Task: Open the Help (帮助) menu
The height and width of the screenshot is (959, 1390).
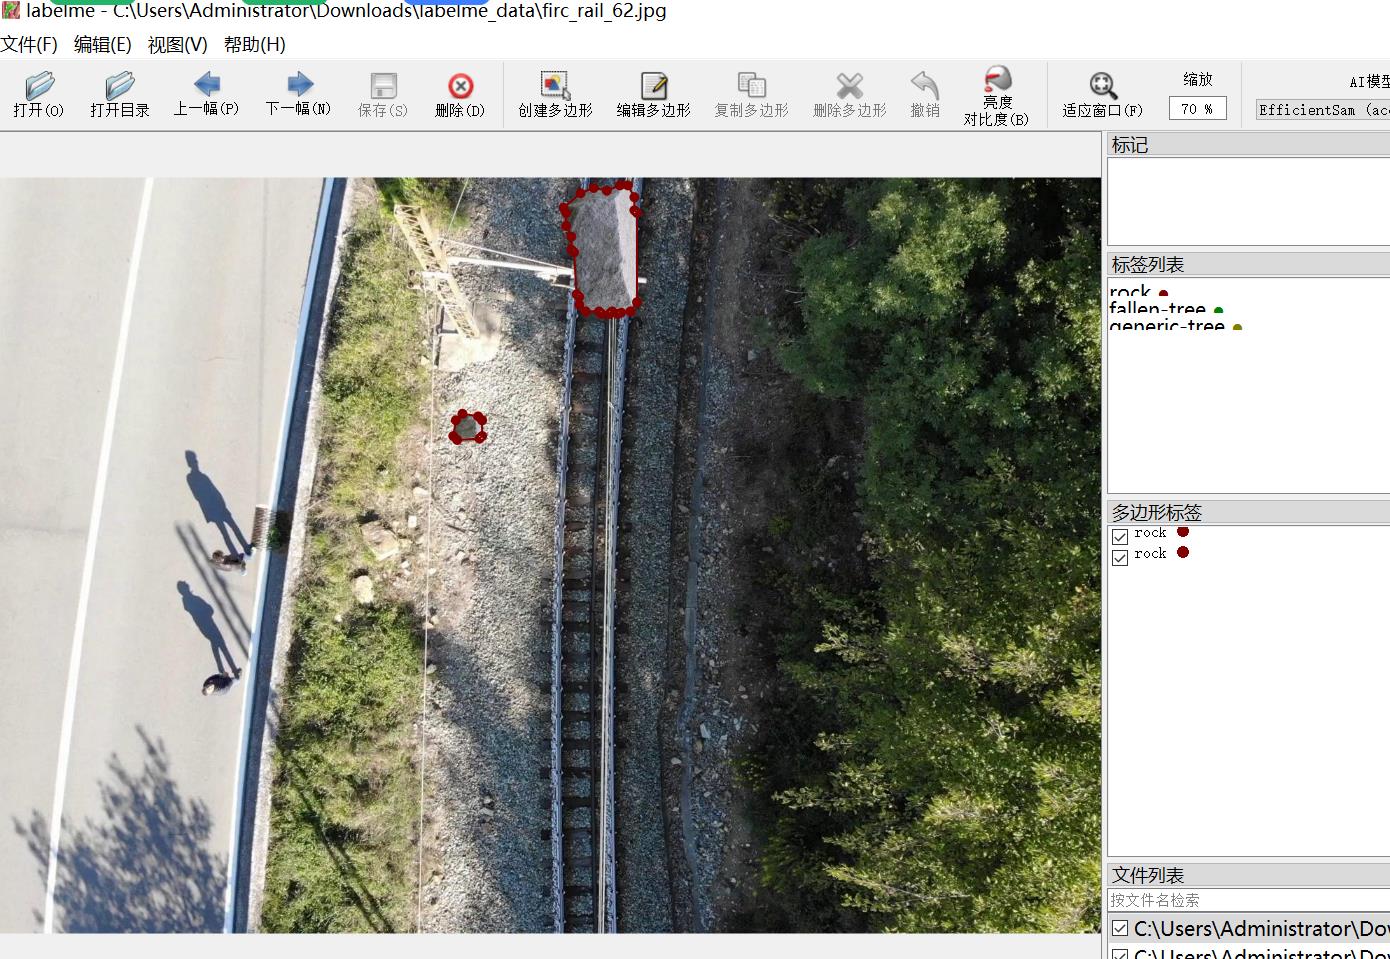Action: (x=254, y=44)
